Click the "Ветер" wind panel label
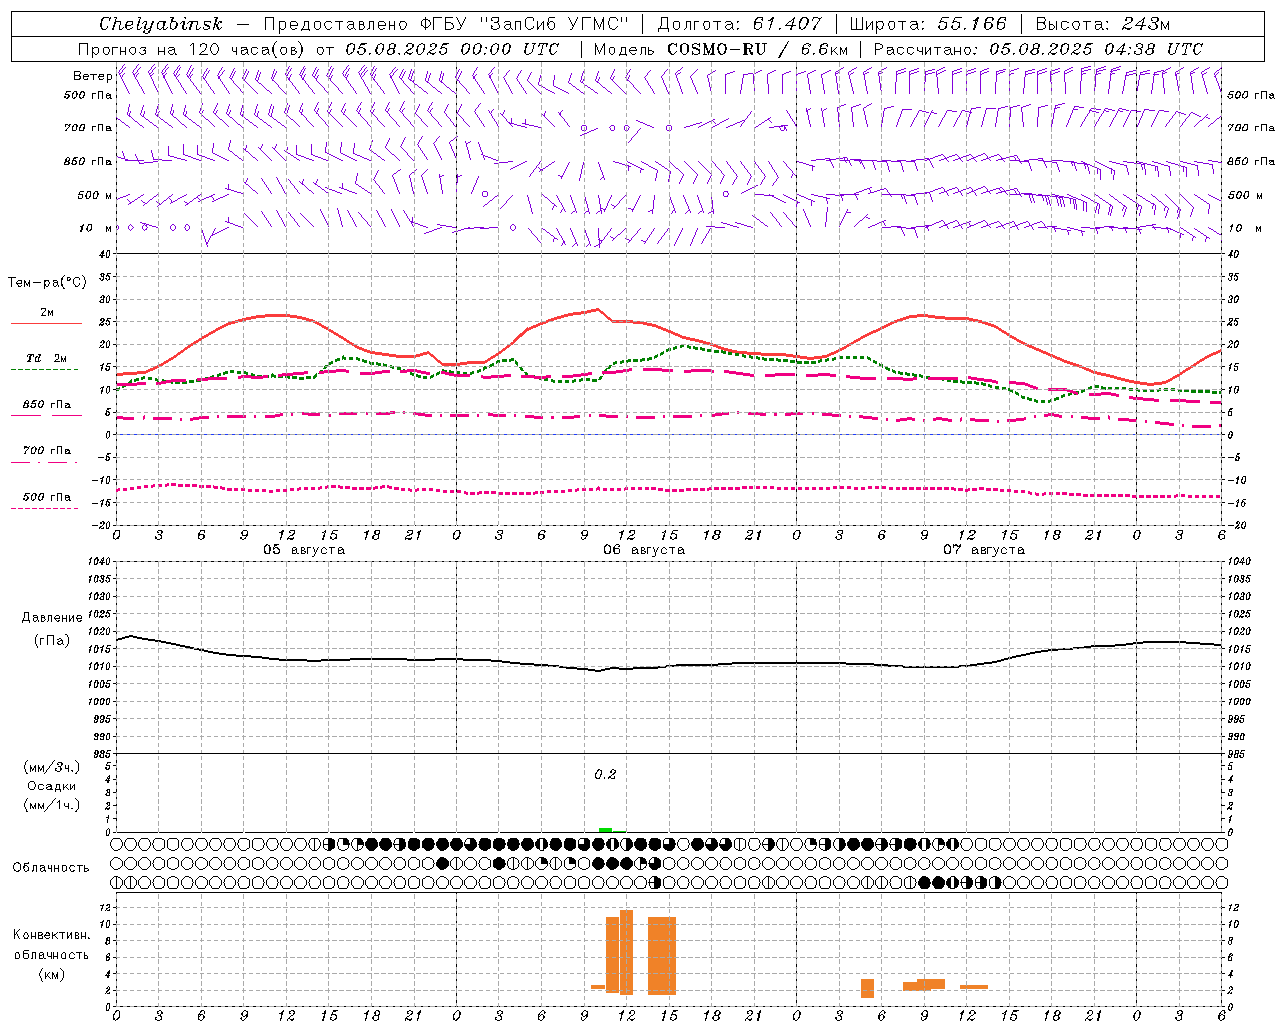Viewport: 1280px width, 1024px height. point(92,76)
